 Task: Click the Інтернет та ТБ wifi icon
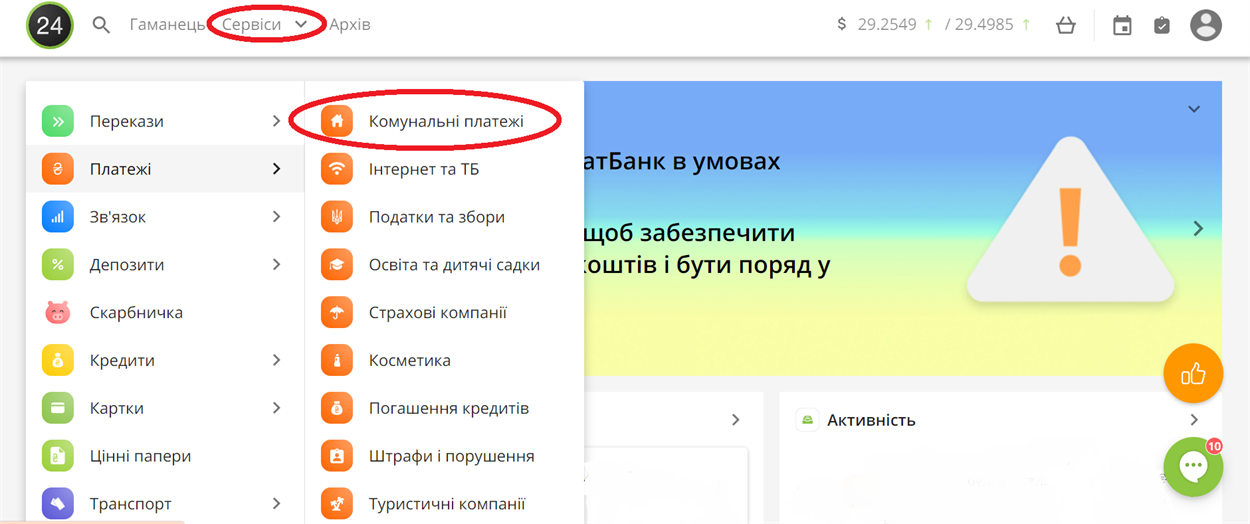click(x=337, y=169)
